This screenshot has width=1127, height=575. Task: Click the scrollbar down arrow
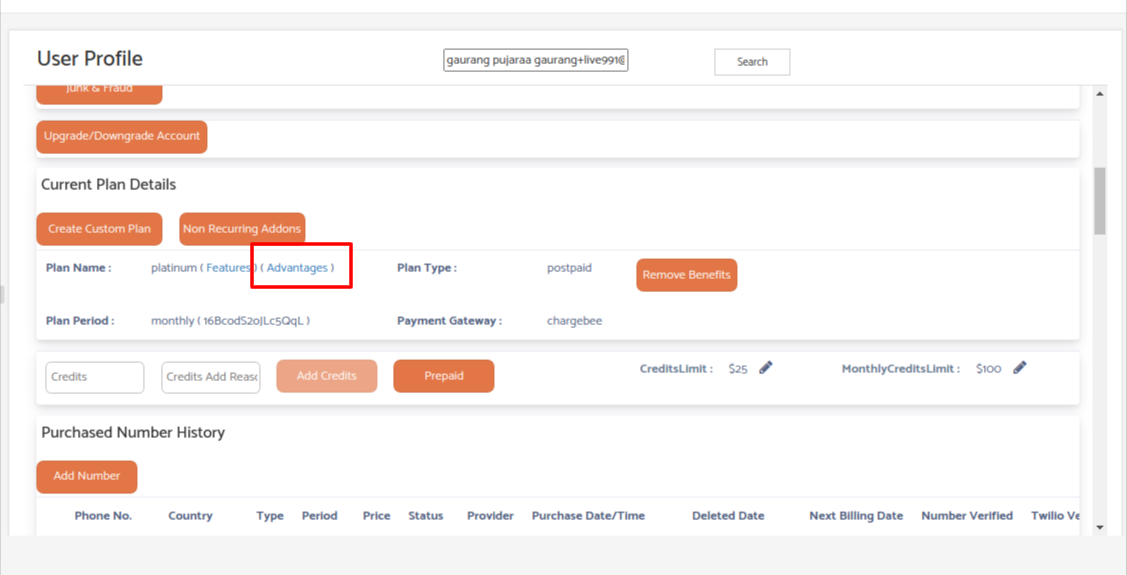(1100, 527)
